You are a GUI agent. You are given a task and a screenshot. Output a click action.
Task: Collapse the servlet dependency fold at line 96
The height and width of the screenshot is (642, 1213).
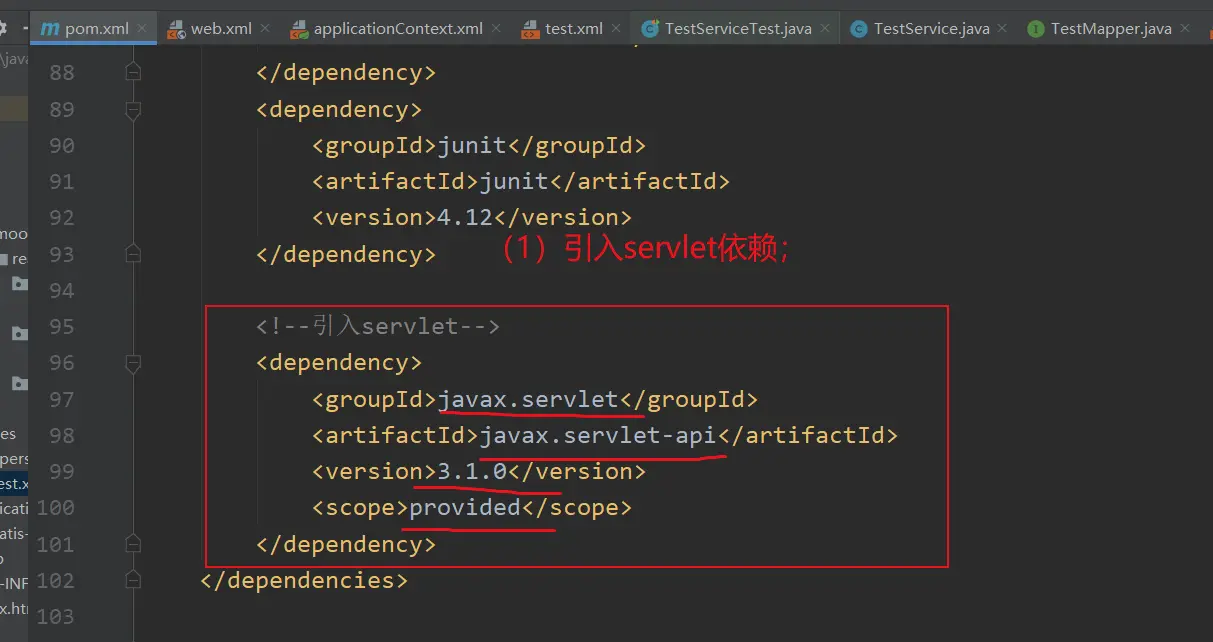coord(133,362)
